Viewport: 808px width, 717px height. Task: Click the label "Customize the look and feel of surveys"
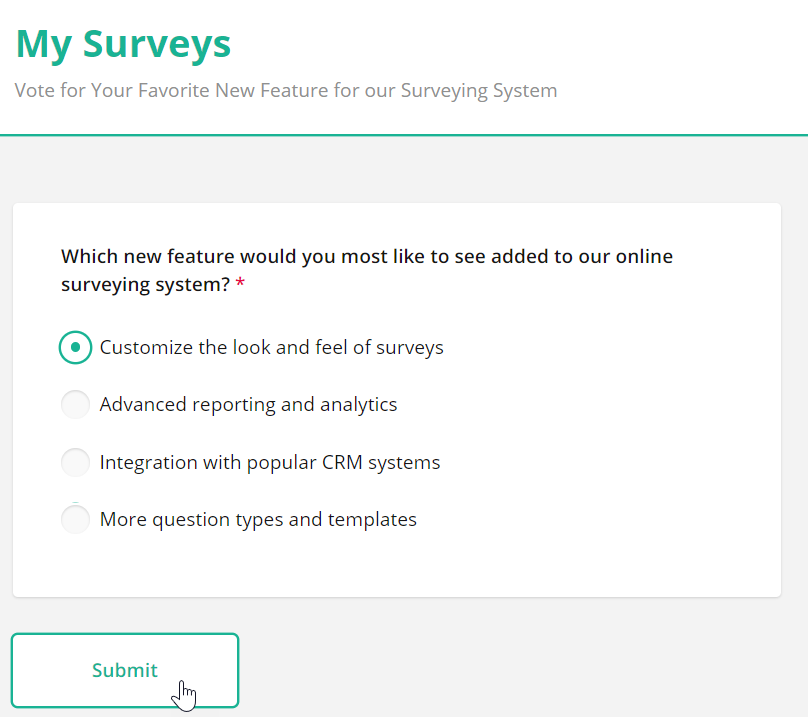[x=271, y=347]
